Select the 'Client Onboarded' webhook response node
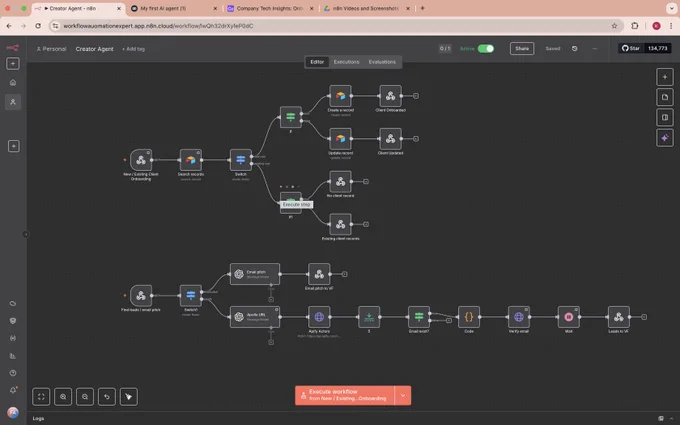This screenshot has width=680, height=425. [390, 96]
